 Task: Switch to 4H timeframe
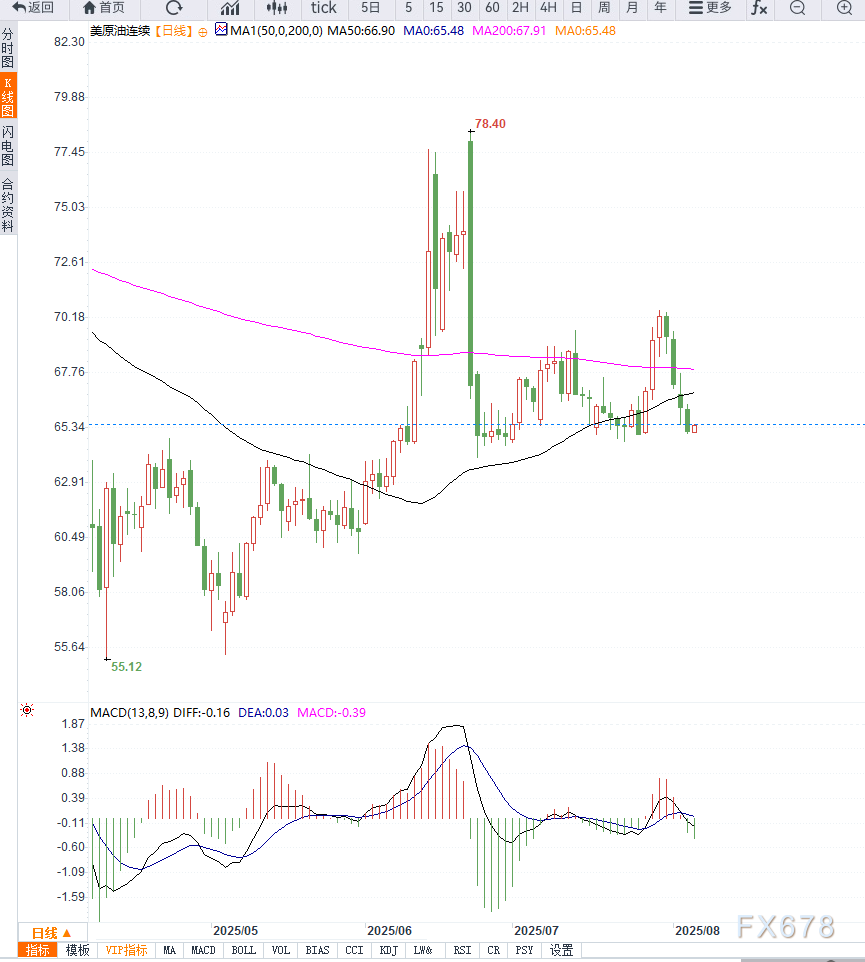(x=548, y=8)
